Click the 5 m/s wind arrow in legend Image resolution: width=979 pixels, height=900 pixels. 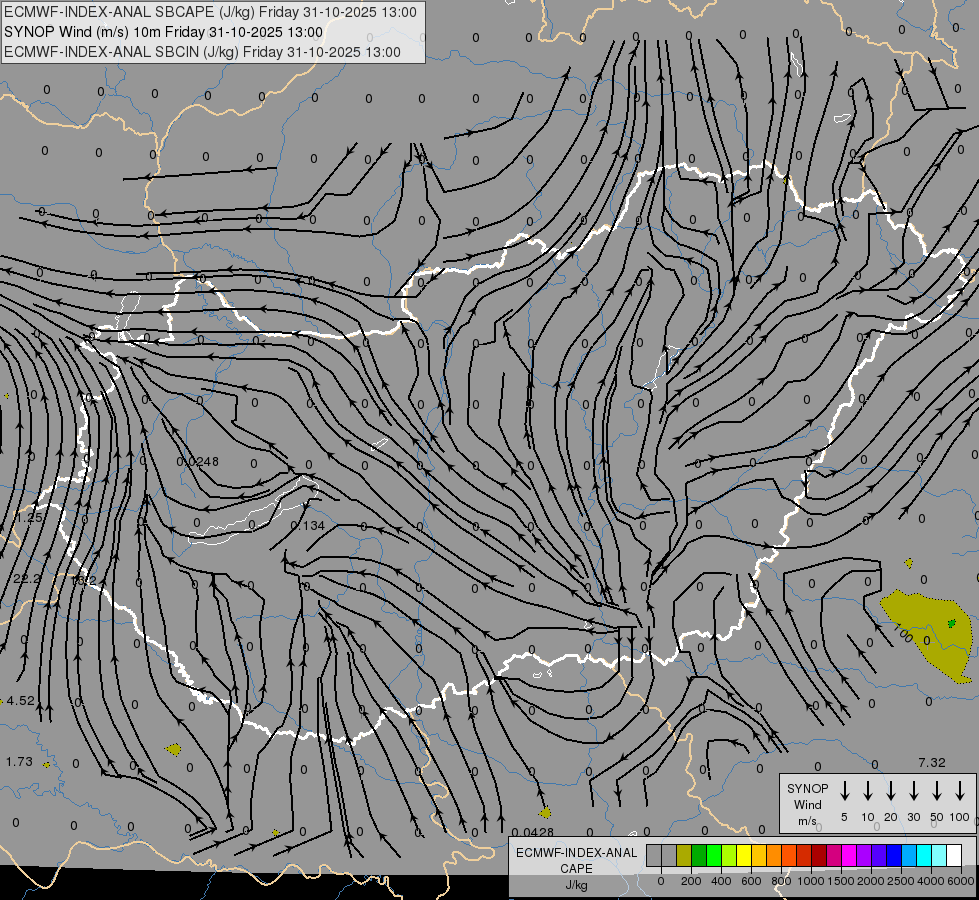pyautogui.click(x=845, y=791)
